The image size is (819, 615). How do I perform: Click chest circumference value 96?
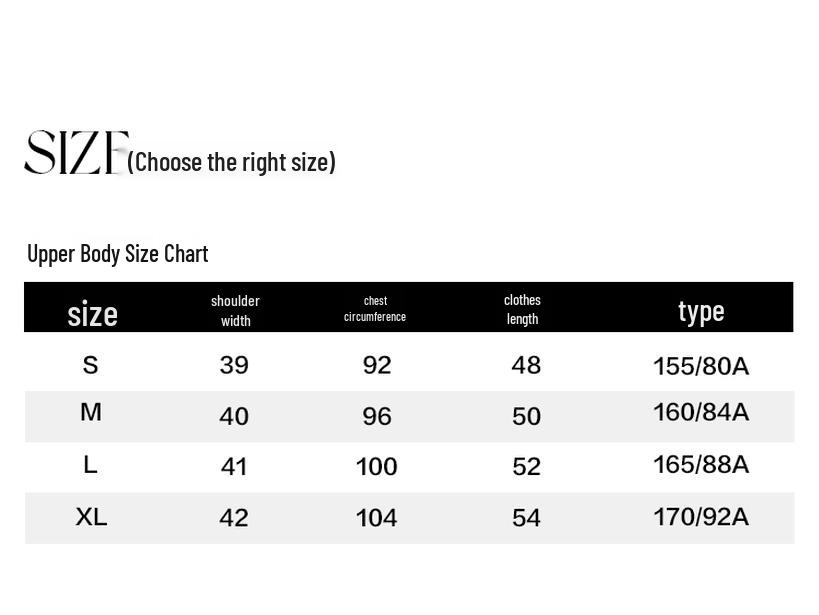click(x=377, y=416)
